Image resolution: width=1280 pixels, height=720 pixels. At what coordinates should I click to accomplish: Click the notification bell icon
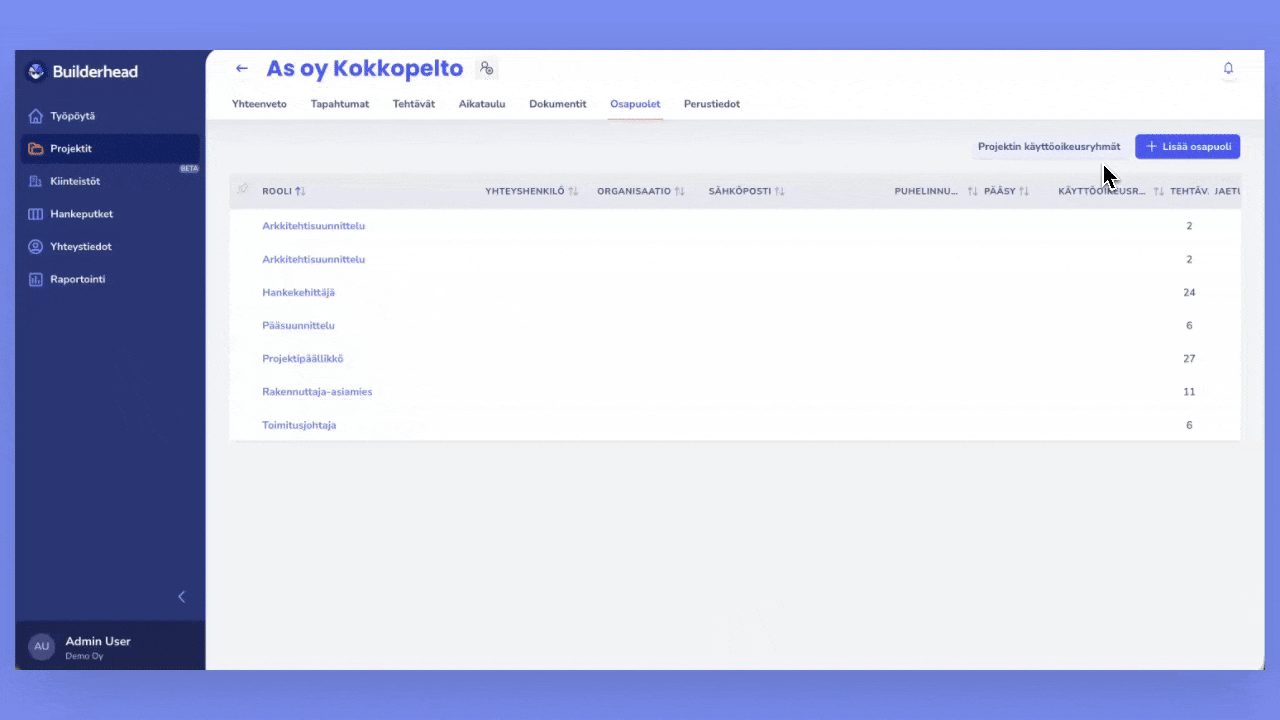point(1228,69)
